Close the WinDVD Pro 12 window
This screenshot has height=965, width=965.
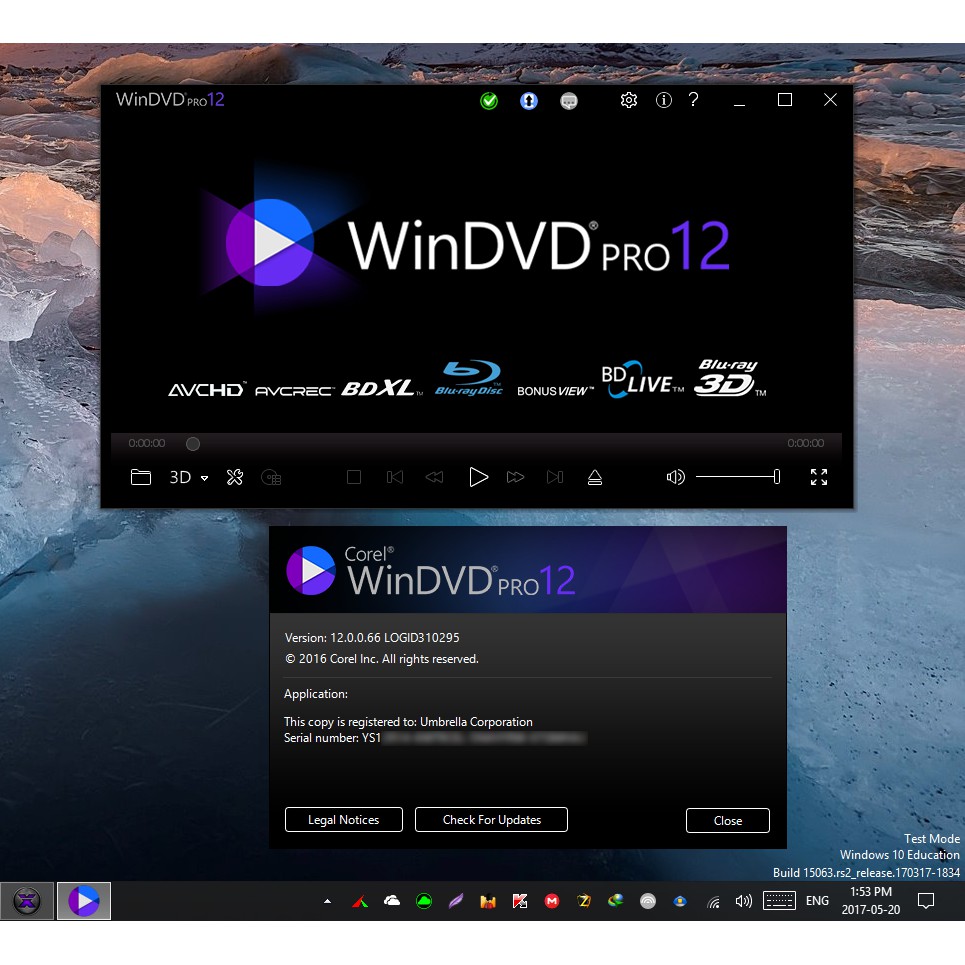coord(830,100)
